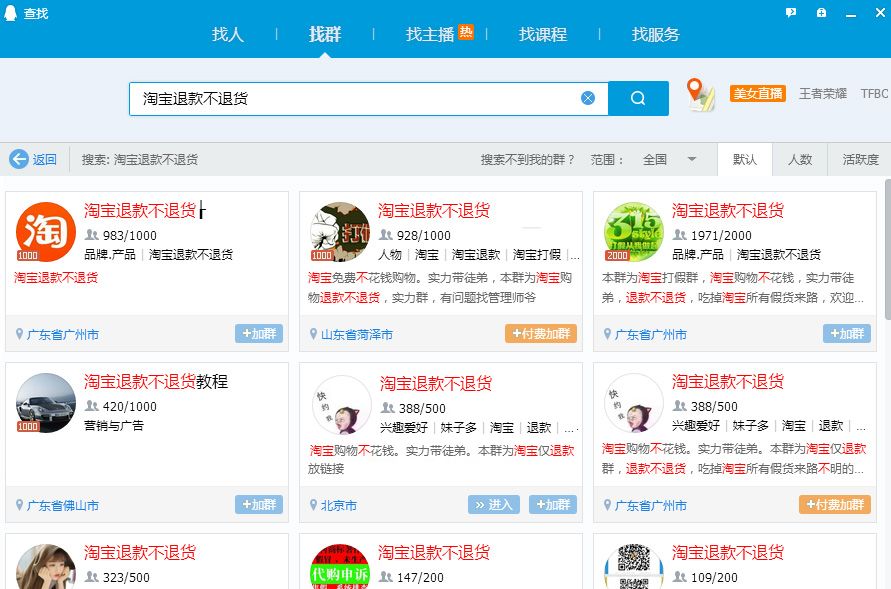891x589 pixels.
Task: Click the results vertical scrollbar
Action: coord(888,250)
